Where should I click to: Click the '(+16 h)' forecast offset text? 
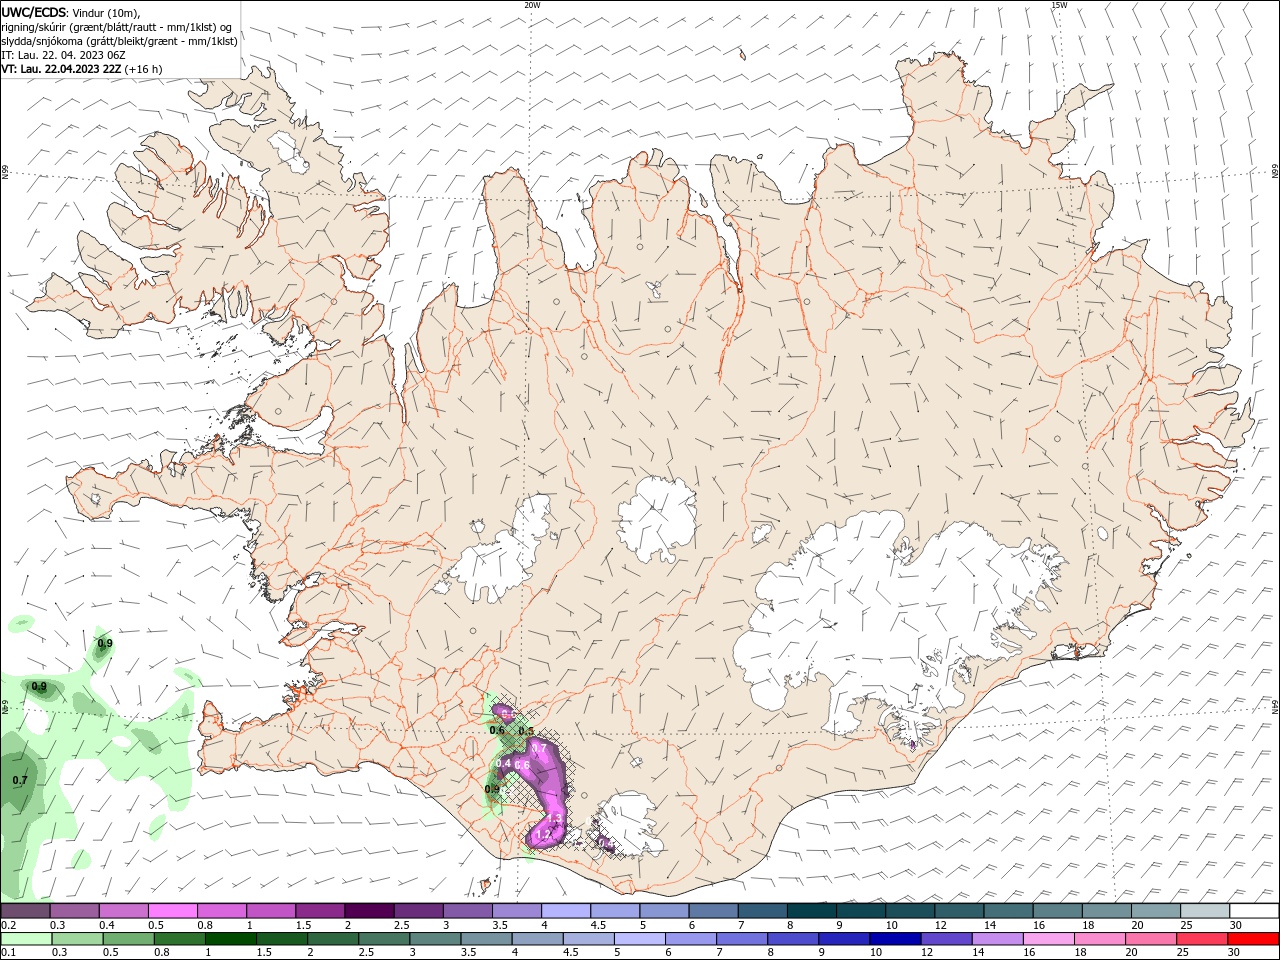click(x=144, y=69)
